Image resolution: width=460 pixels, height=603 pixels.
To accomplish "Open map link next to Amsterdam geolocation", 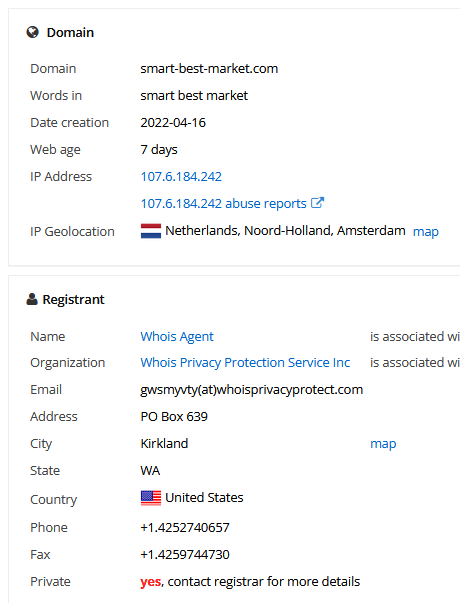I will 425,232.
